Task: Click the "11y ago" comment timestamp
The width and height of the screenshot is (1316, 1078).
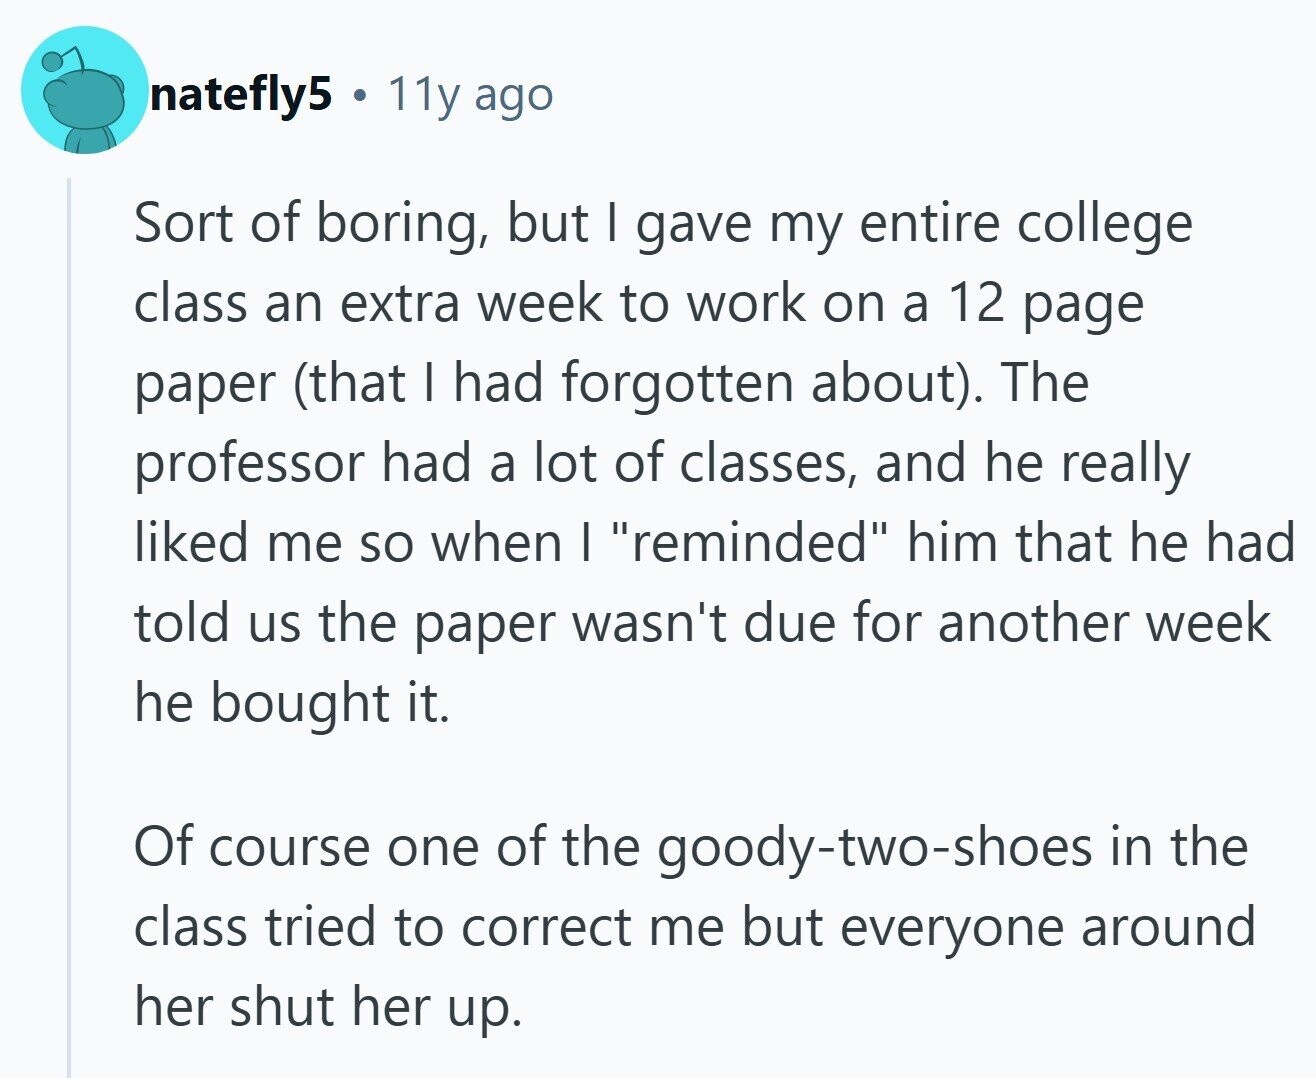Action: click(469, 95)
